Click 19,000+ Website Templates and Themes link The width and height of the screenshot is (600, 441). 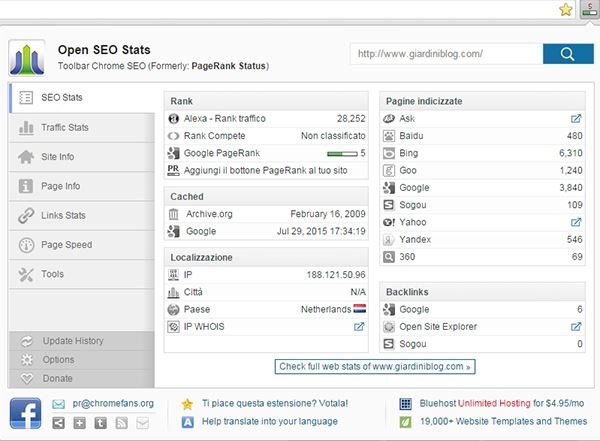coord(504,421)
